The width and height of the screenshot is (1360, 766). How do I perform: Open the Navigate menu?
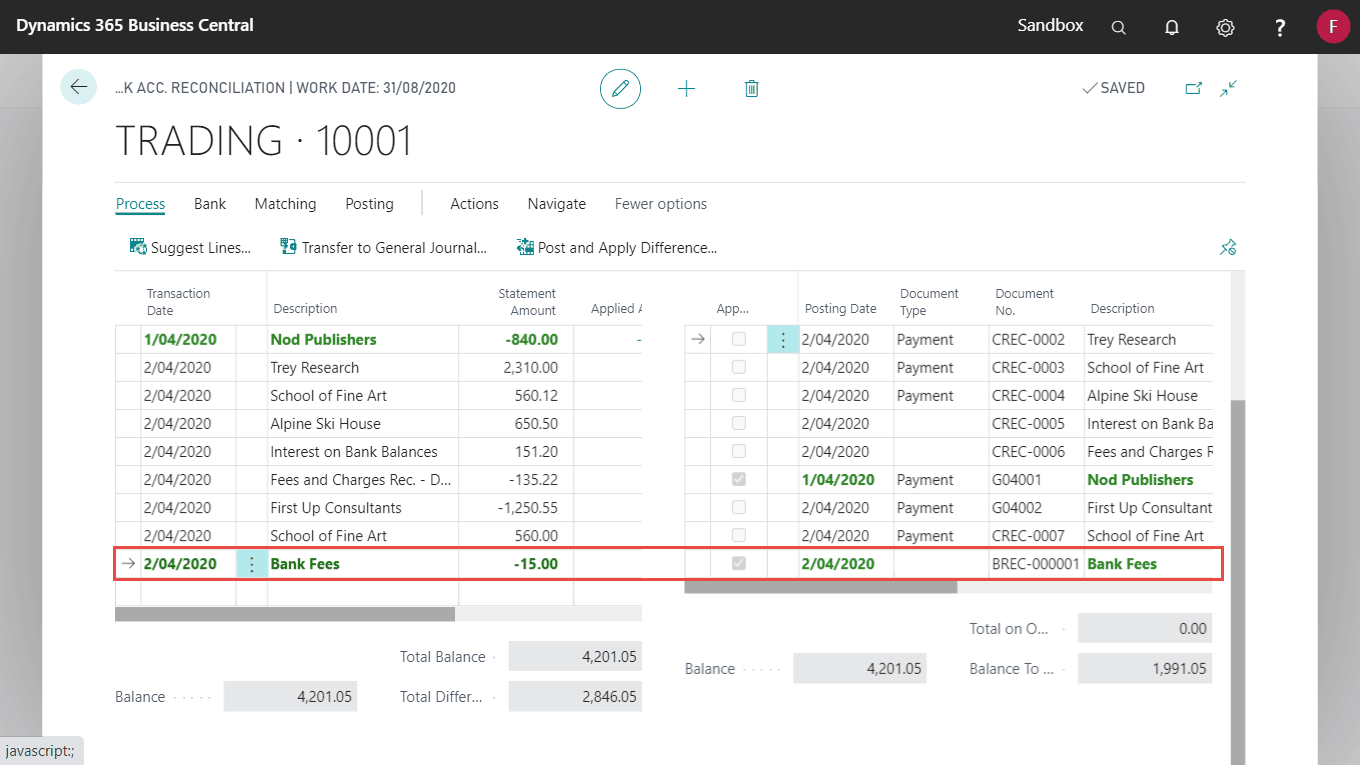(557, 204)
